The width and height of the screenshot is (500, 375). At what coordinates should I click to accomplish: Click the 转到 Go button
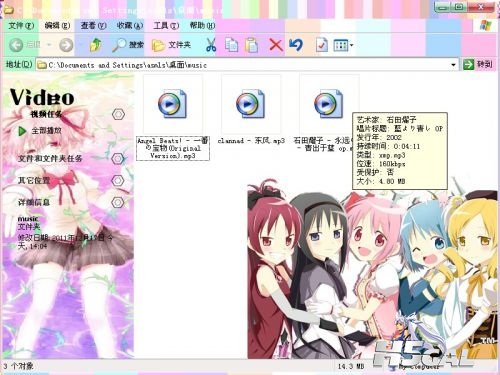point(478,64)
